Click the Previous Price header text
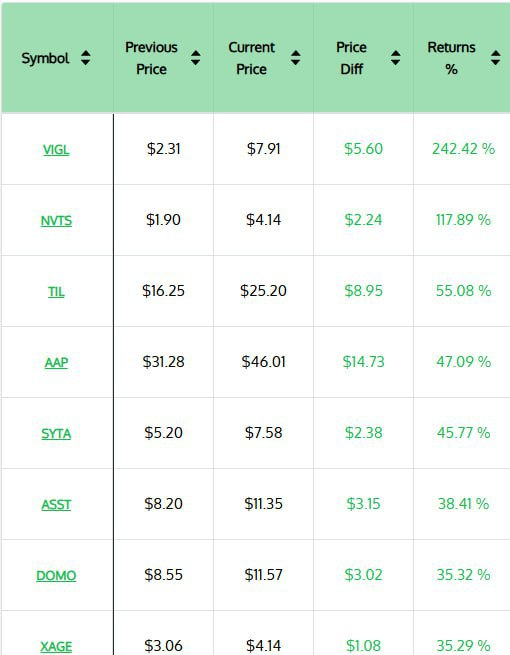Screen dimensions: 510x655 coord(151,58)
